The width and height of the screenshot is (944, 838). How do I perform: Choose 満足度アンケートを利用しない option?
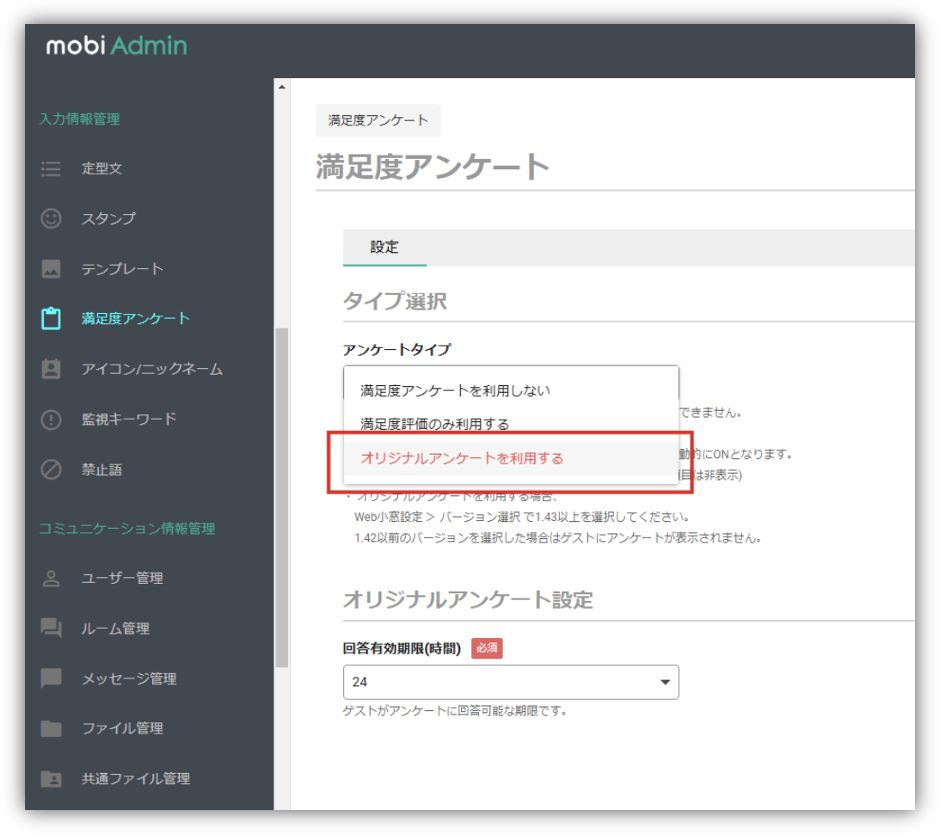[511, 391]
